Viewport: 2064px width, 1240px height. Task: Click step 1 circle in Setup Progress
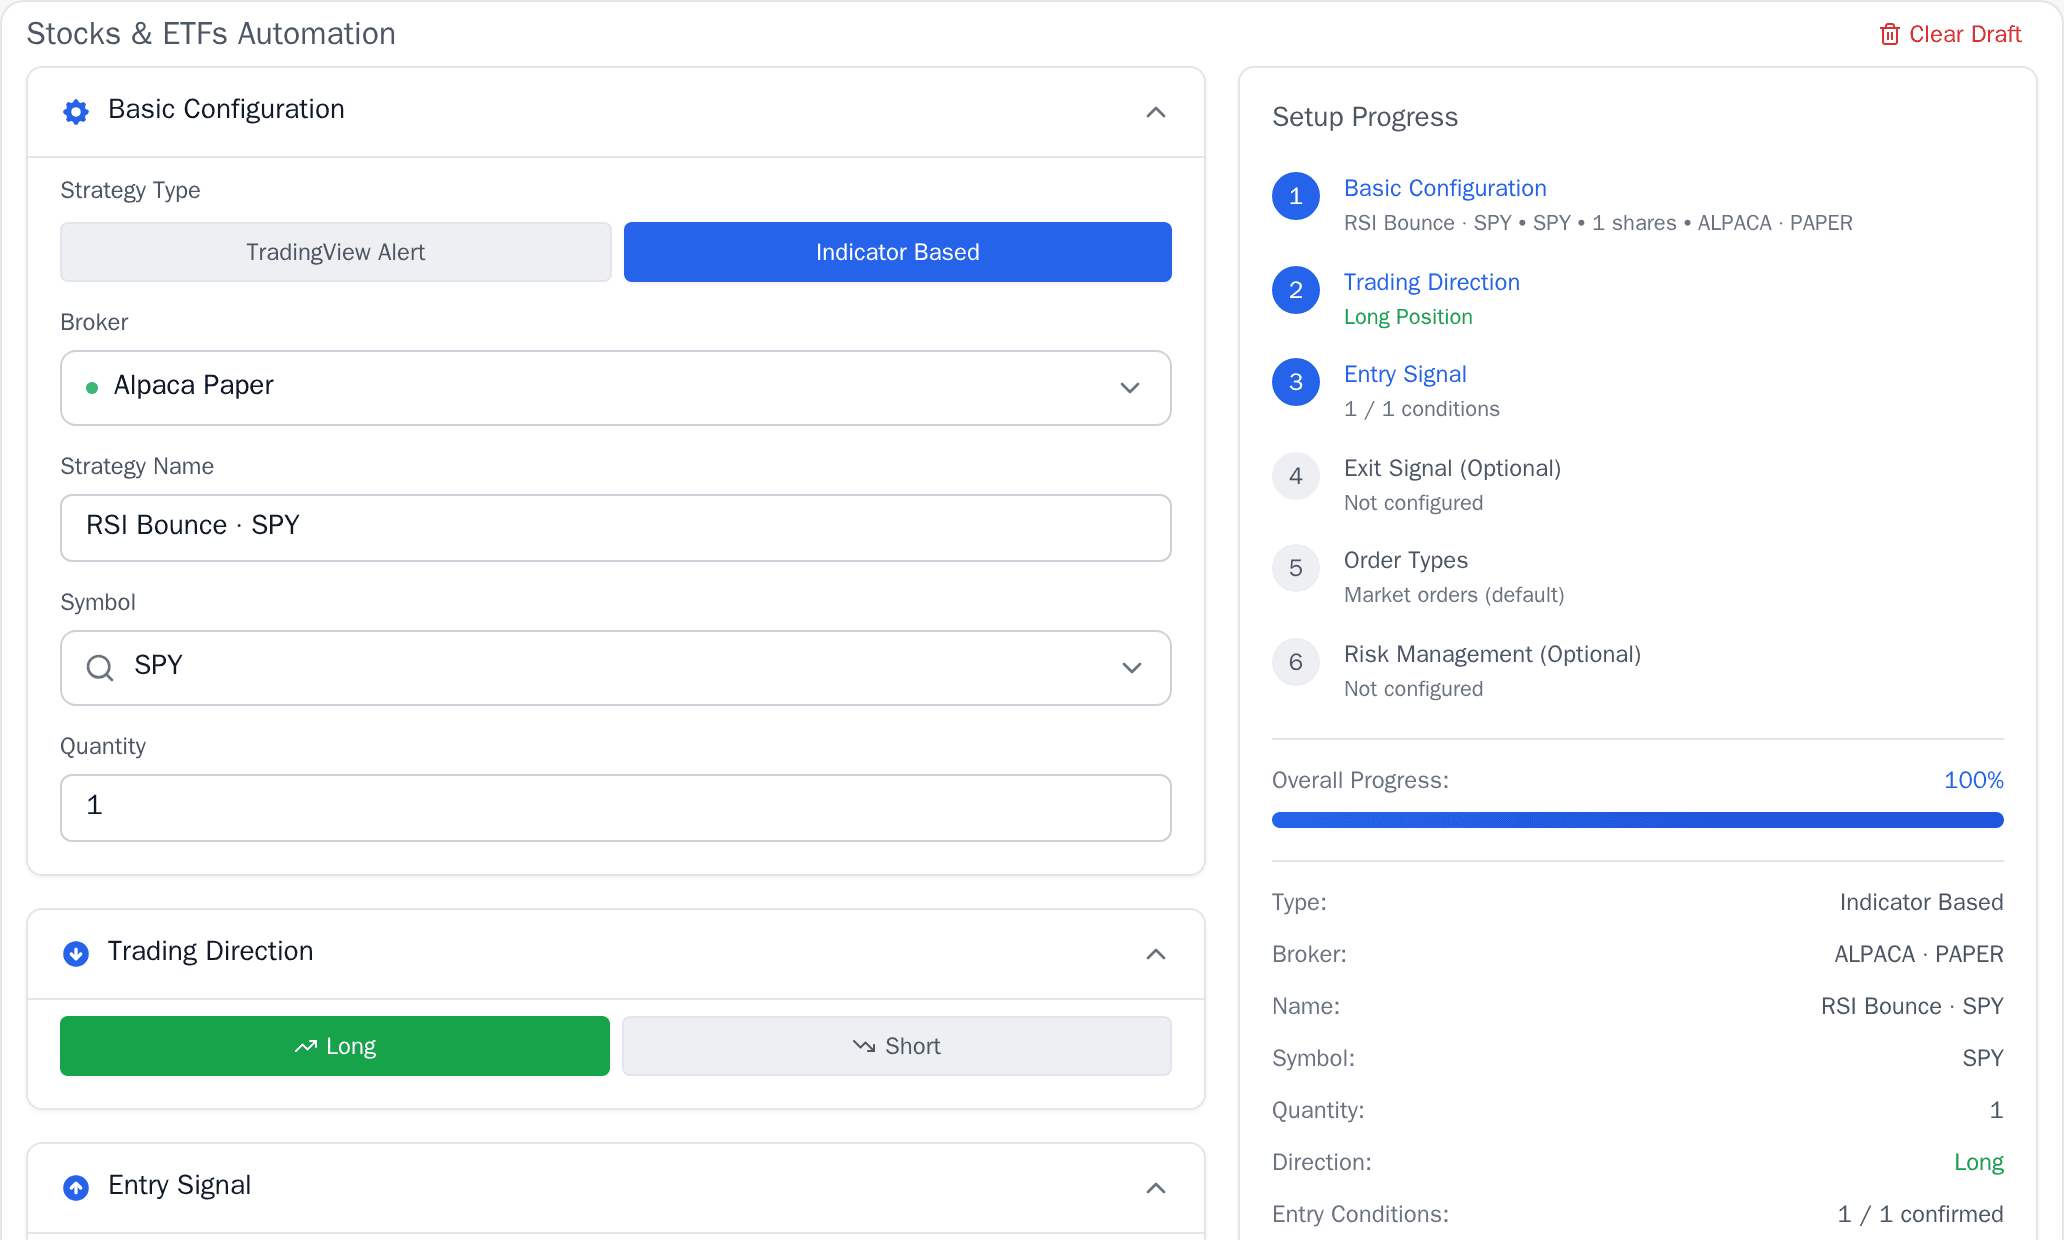1296,196
